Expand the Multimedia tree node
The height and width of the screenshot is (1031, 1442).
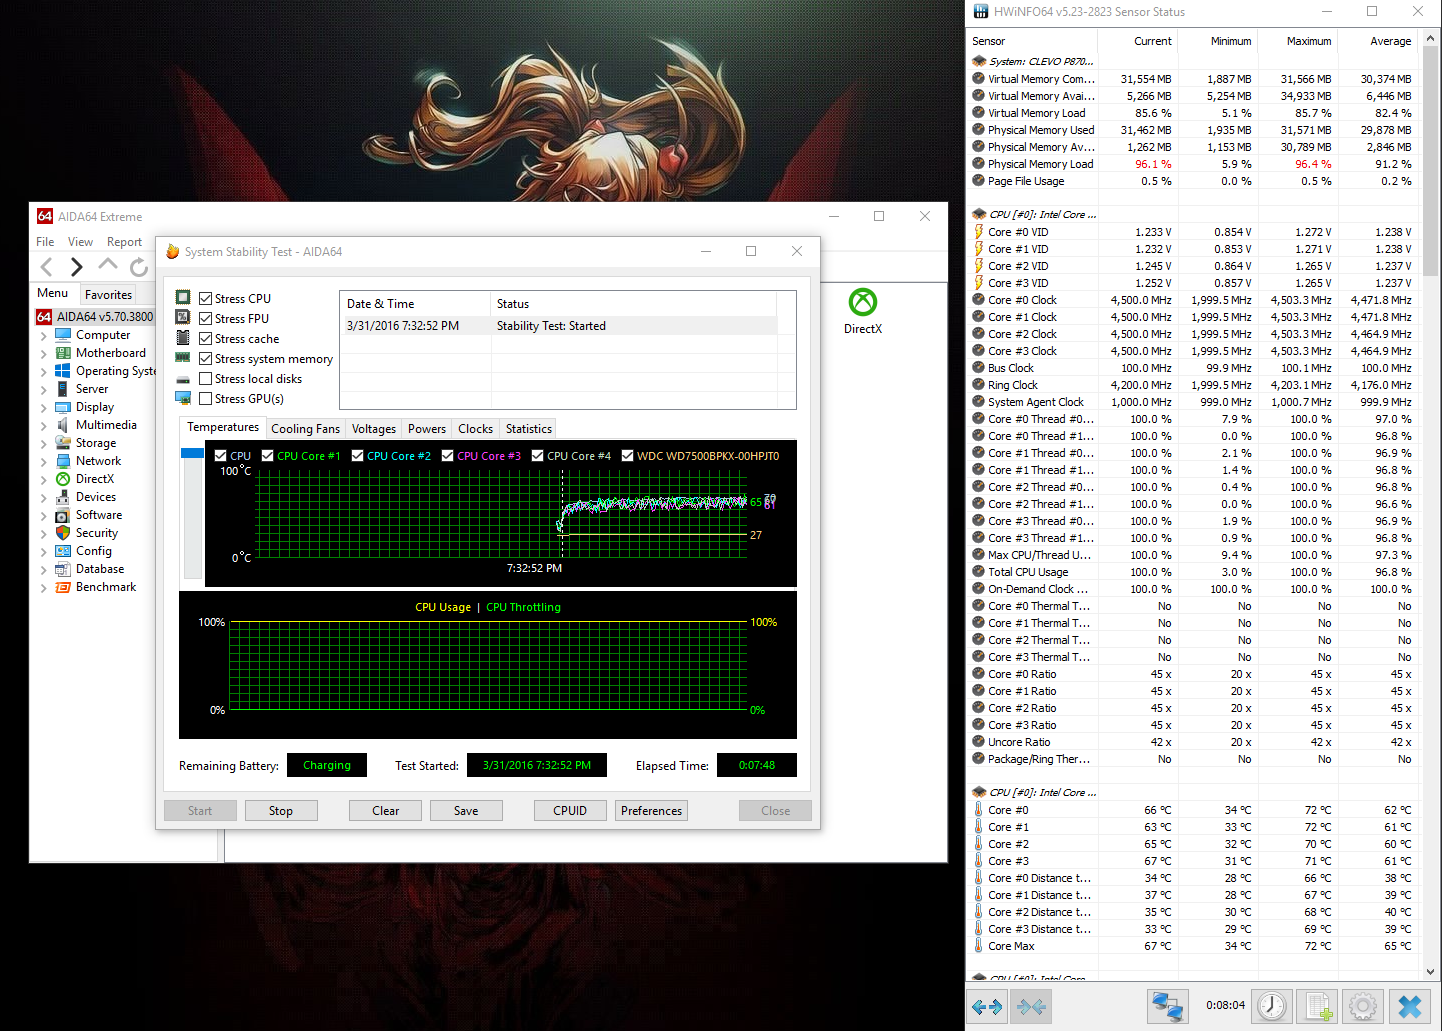coord(44,426)
